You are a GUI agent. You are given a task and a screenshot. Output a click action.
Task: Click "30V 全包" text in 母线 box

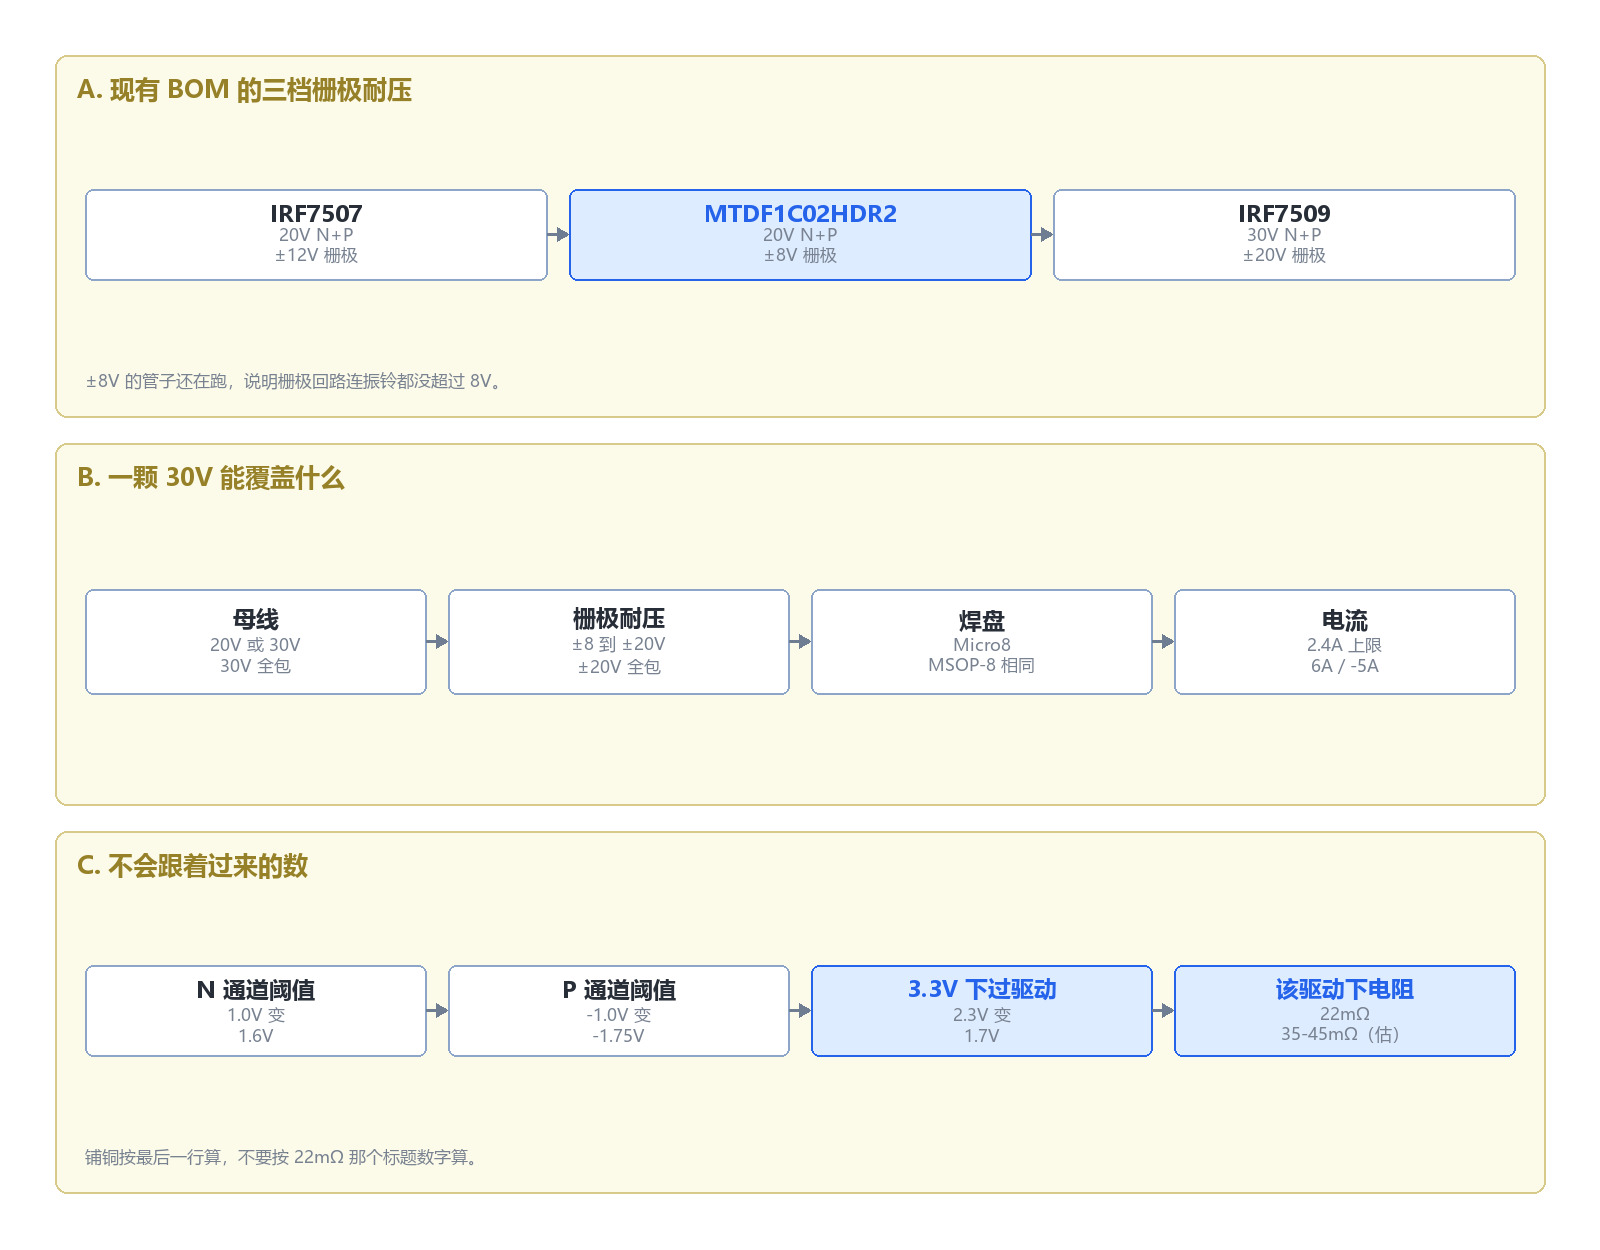[256, 666]
